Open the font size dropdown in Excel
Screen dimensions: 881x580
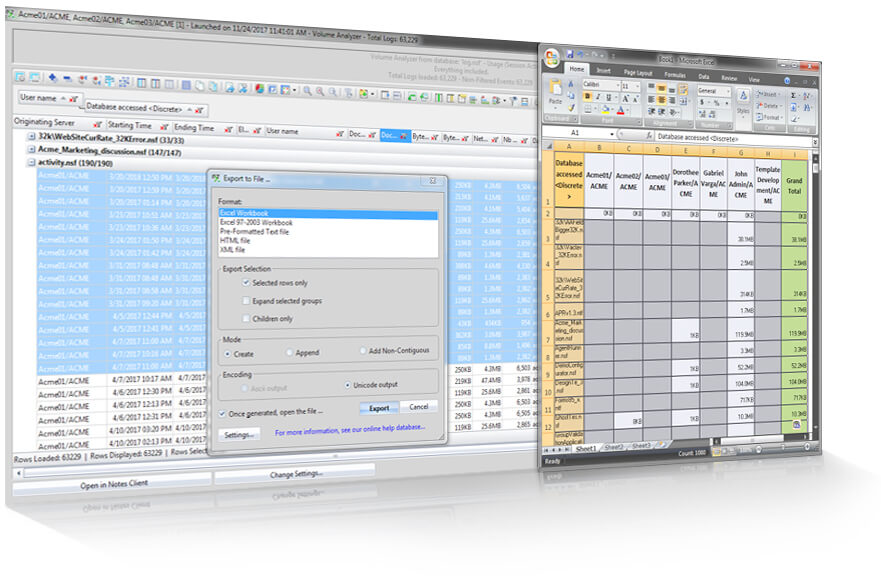coord(637,87)
